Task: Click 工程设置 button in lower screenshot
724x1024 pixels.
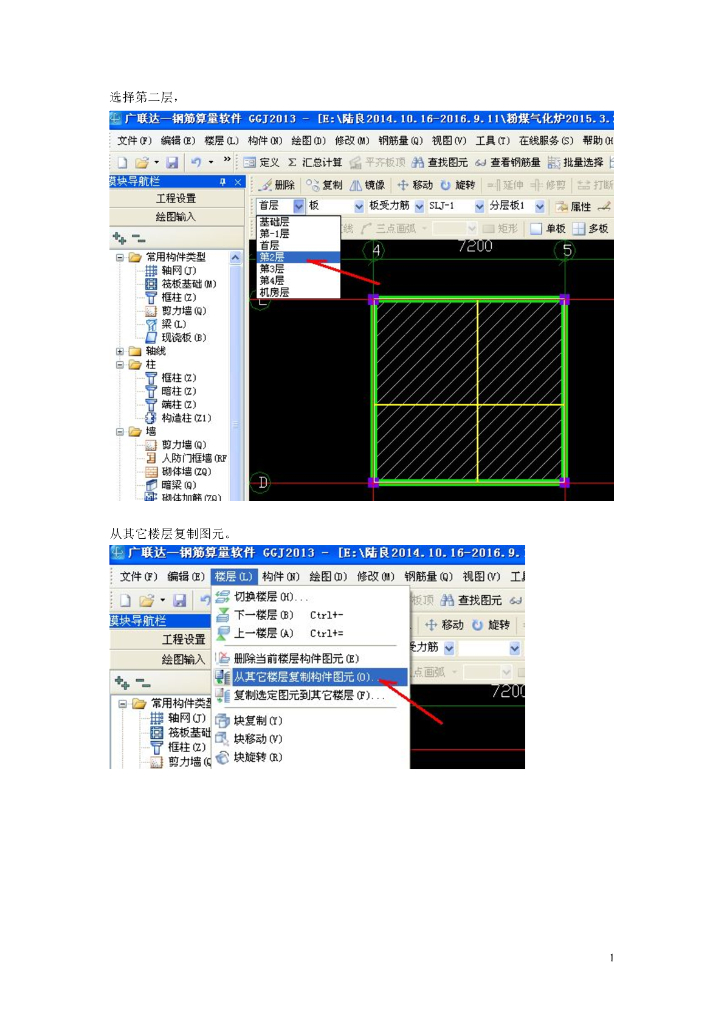Action: 161,639
